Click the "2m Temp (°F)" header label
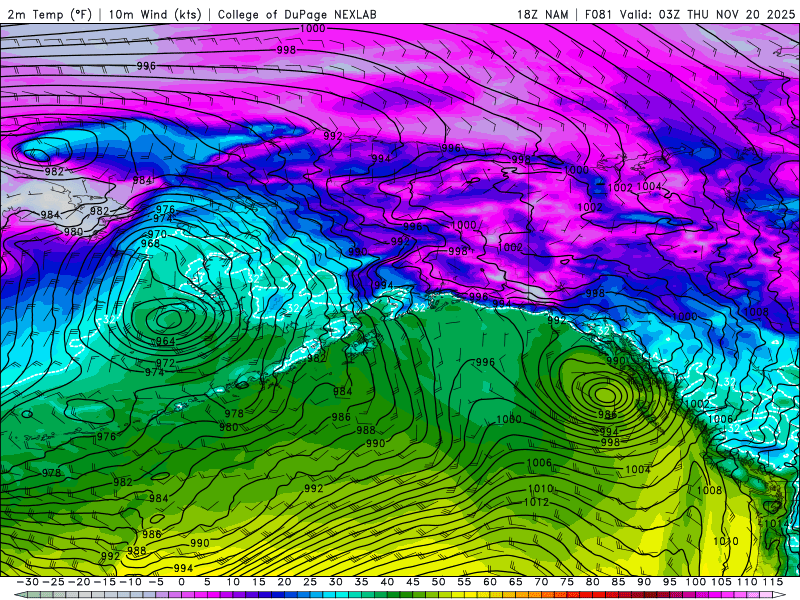Image resolution: width=800 pixels, height=600 pixels. click(x=49, y=14)
